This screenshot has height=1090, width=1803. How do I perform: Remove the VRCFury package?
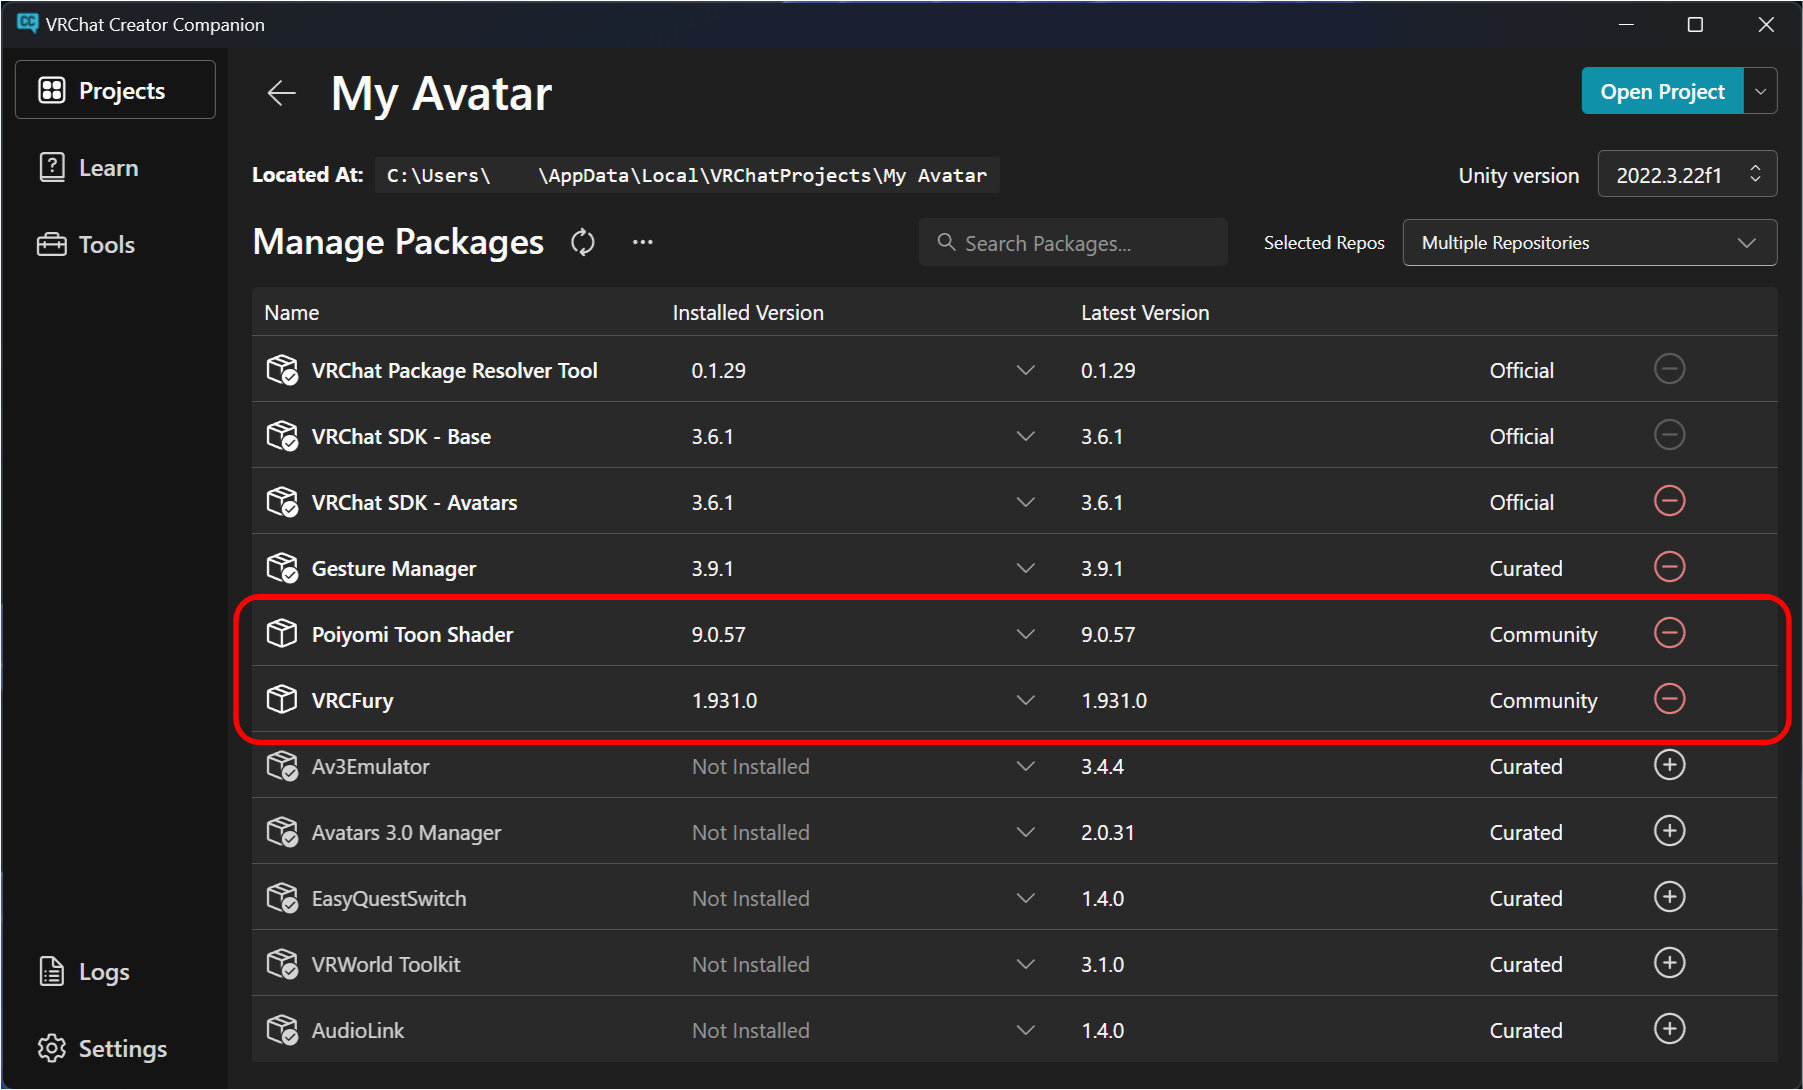coord(1669,699)
